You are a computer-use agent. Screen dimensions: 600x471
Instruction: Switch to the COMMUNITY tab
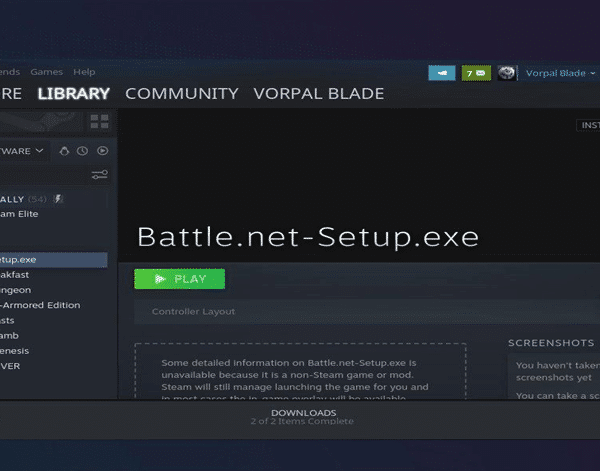click(x=182, y=94)
